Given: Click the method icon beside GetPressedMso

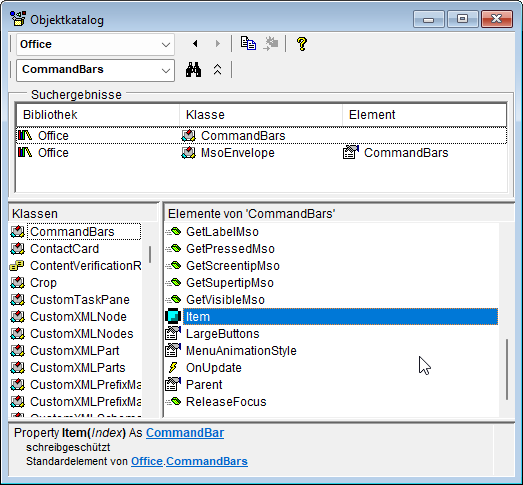Looking at the screenshot, I should pos(173,248).
